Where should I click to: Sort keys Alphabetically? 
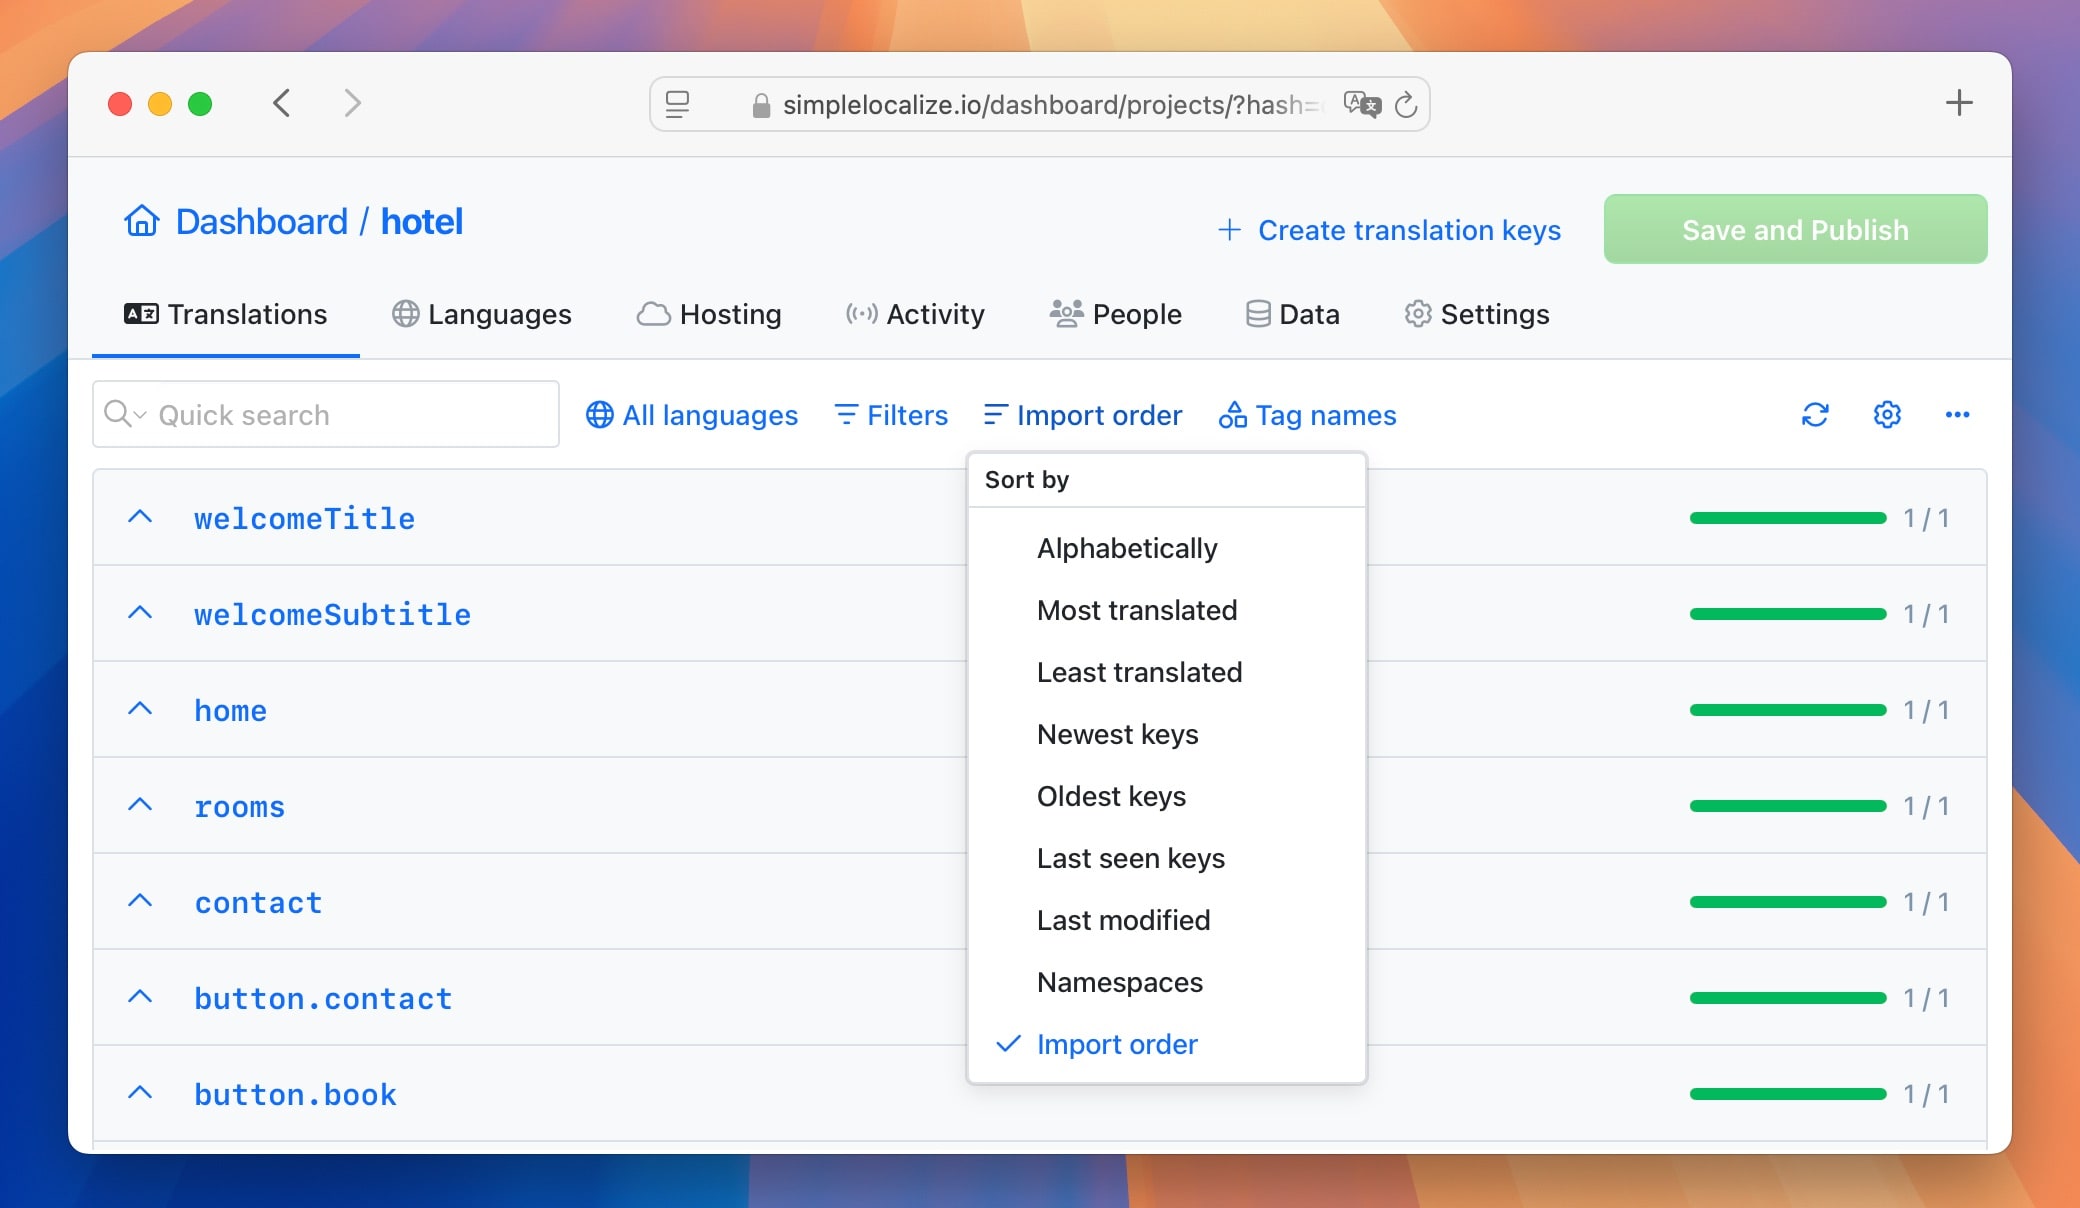(1167, 548)
